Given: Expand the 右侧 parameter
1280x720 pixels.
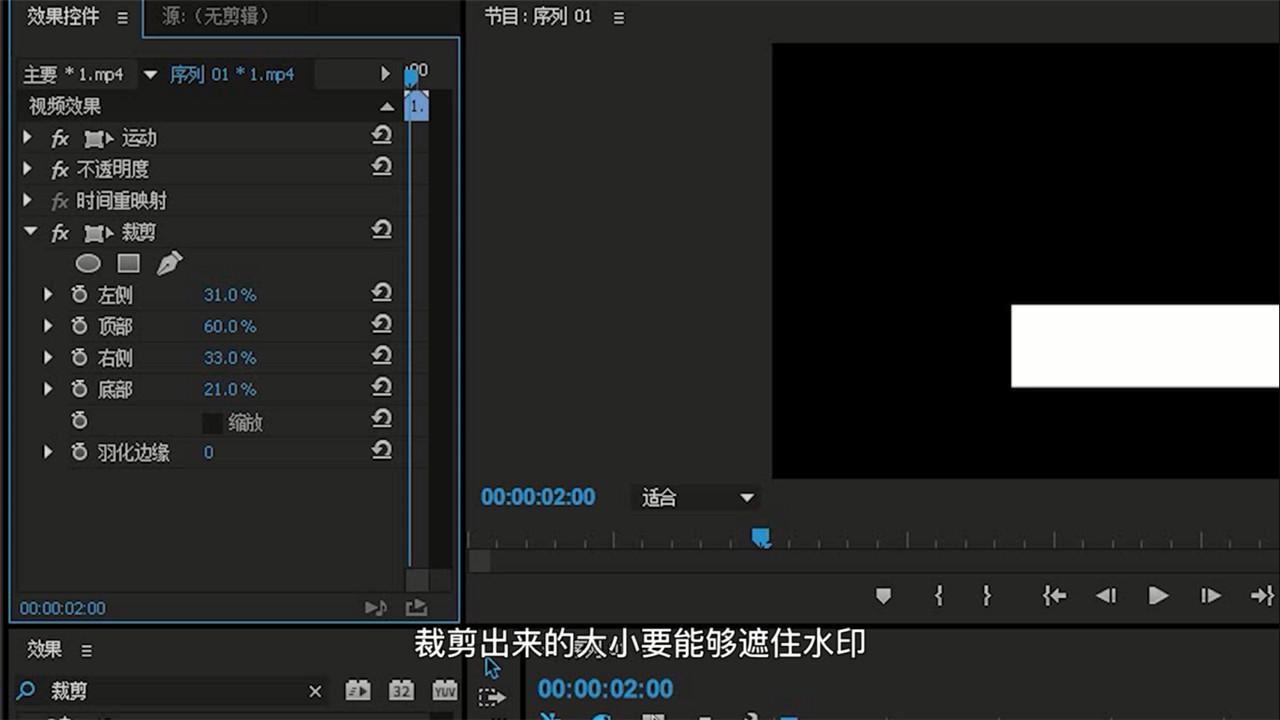Looking at the screenshot, I should pos(47,357).
